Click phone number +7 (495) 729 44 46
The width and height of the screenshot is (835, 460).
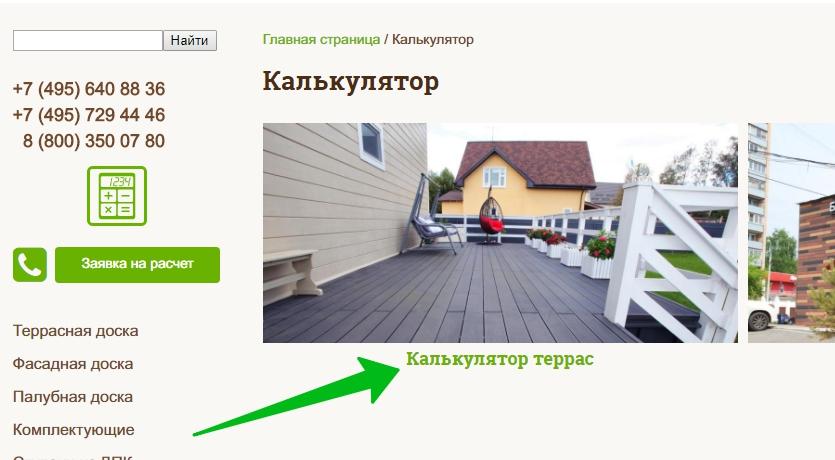click(x=89, y=115)
